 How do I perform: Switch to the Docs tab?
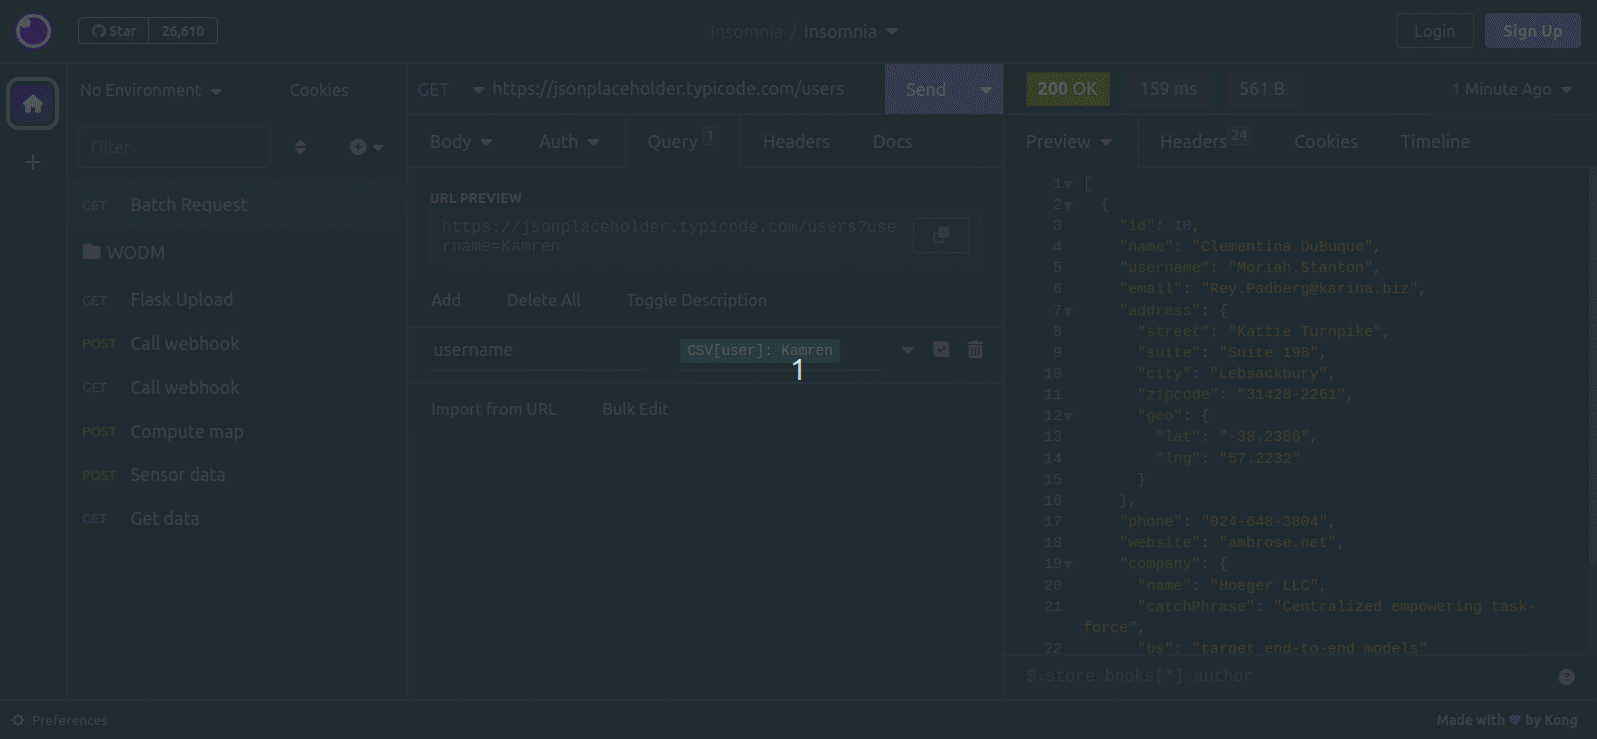tap(892, 142)
